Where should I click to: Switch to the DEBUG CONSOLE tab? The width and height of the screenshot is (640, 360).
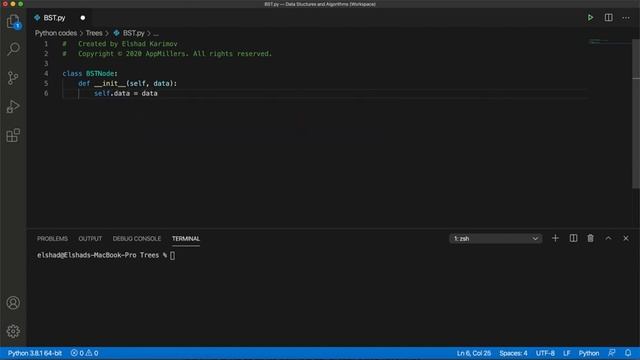(x=137, y=238)
